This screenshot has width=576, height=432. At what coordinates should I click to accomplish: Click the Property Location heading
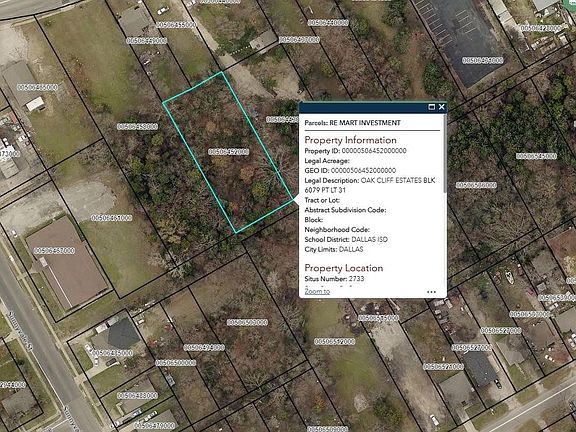[x=344, y=268]
